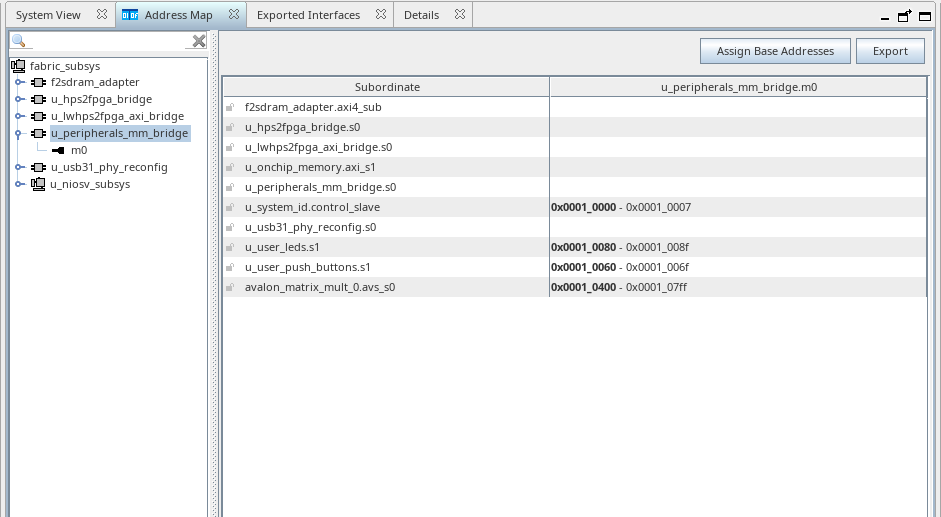The width and height of the screenshot is (941, 517).
Task: Click avalon_matrix_mult_0.avs_s0 subordinate name
Action: point(320,287)
